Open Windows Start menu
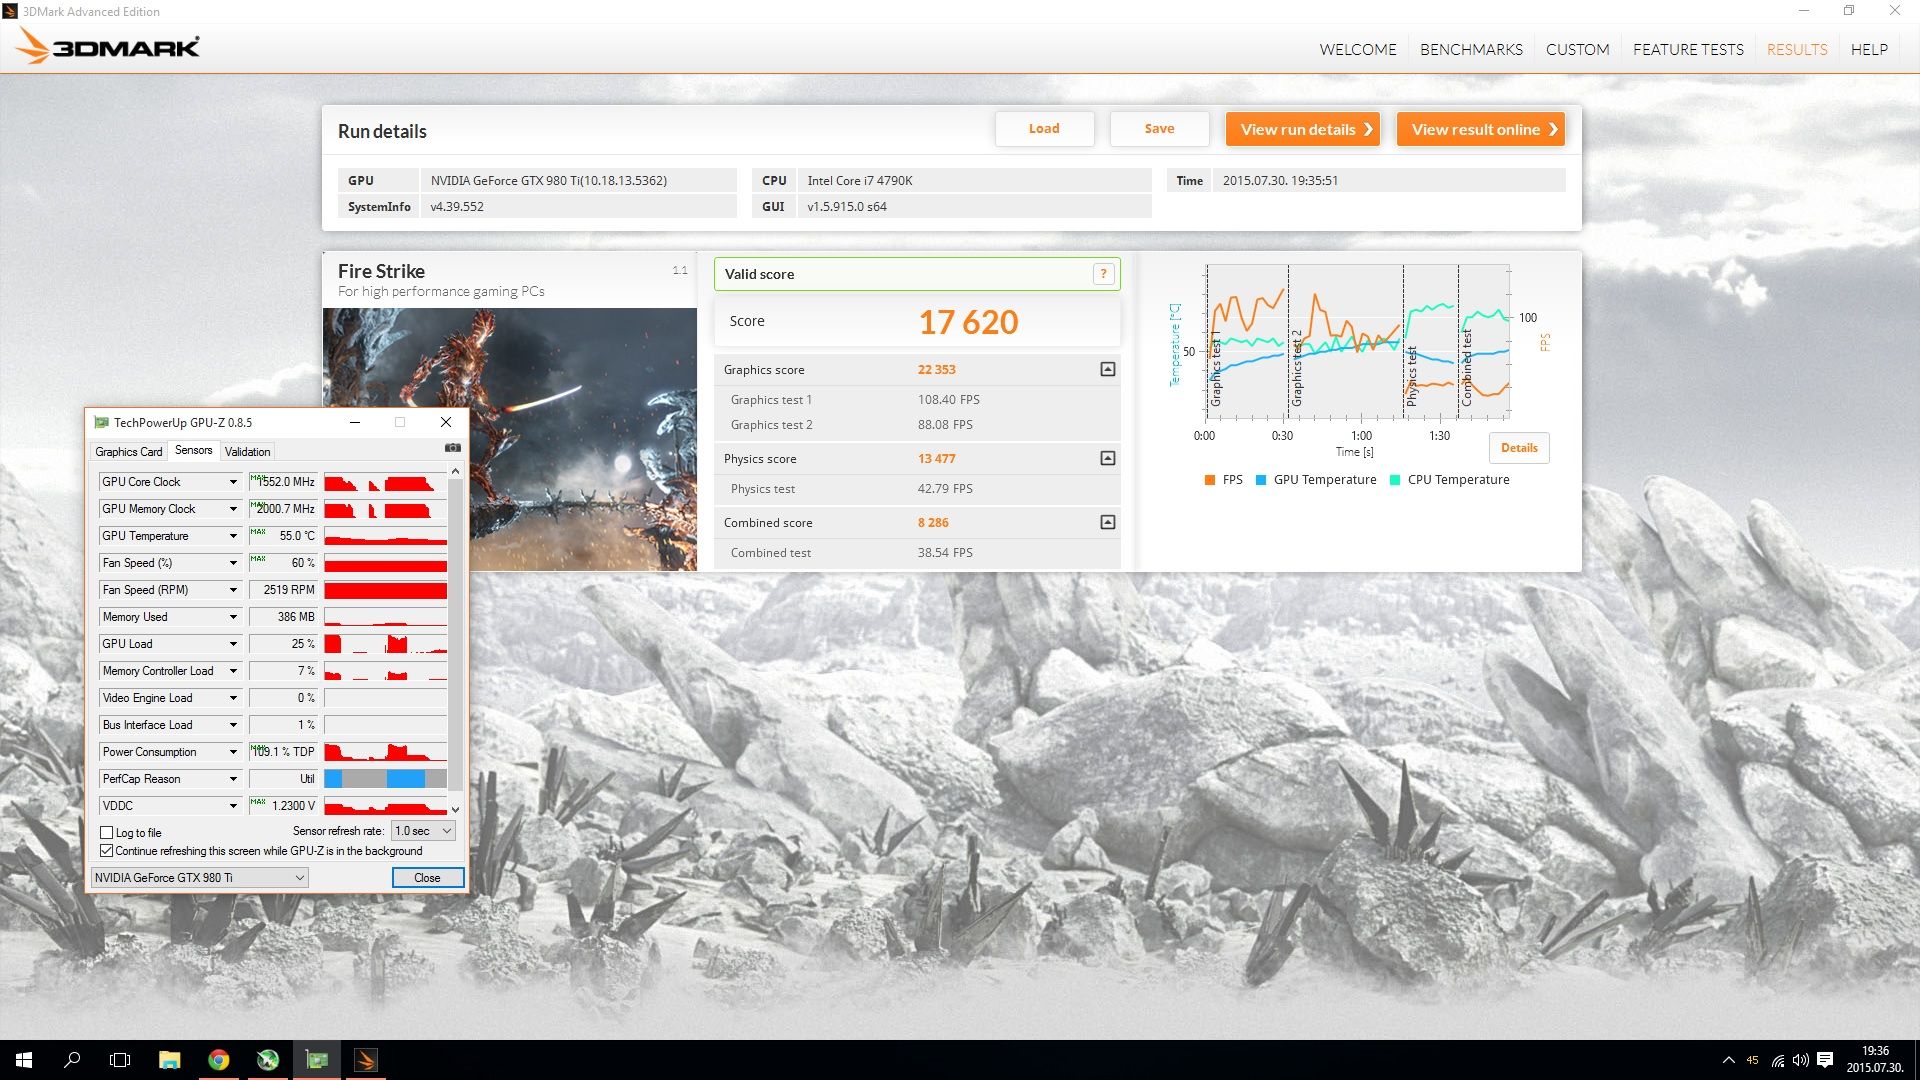This screenshot has width=1920, height=1080. coord(24,1060)
